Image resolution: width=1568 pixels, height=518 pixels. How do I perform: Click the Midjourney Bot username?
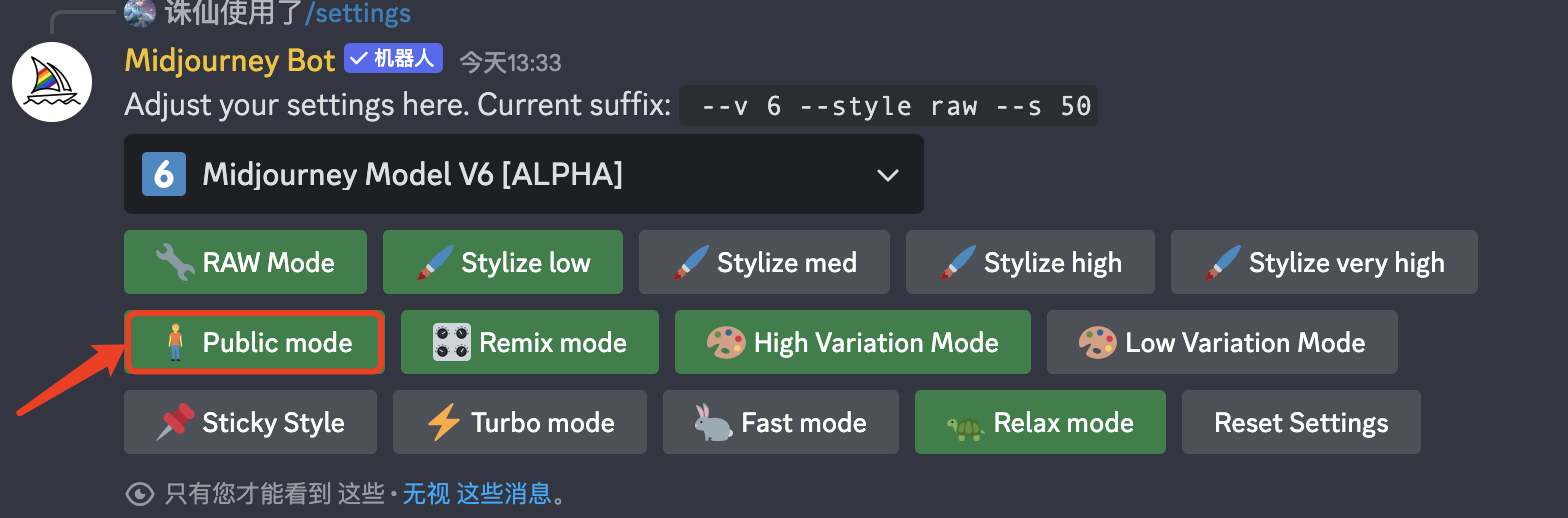230,60
